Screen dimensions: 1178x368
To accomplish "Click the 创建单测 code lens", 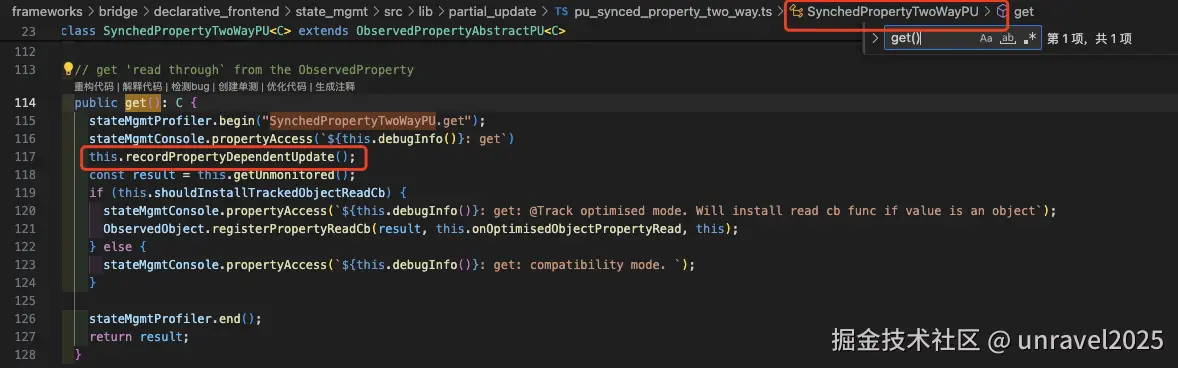I will (238, 86).
